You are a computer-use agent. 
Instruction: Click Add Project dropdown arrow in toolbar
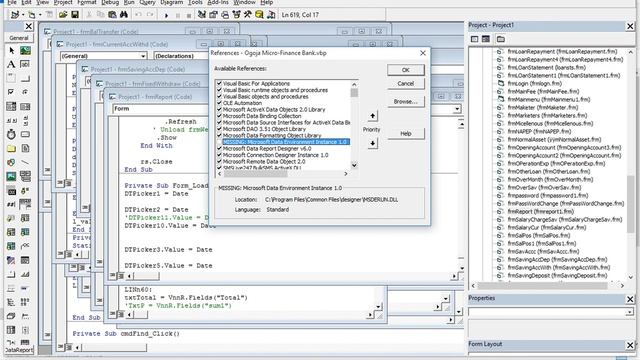pyautogui.click(x=23, y=15)
